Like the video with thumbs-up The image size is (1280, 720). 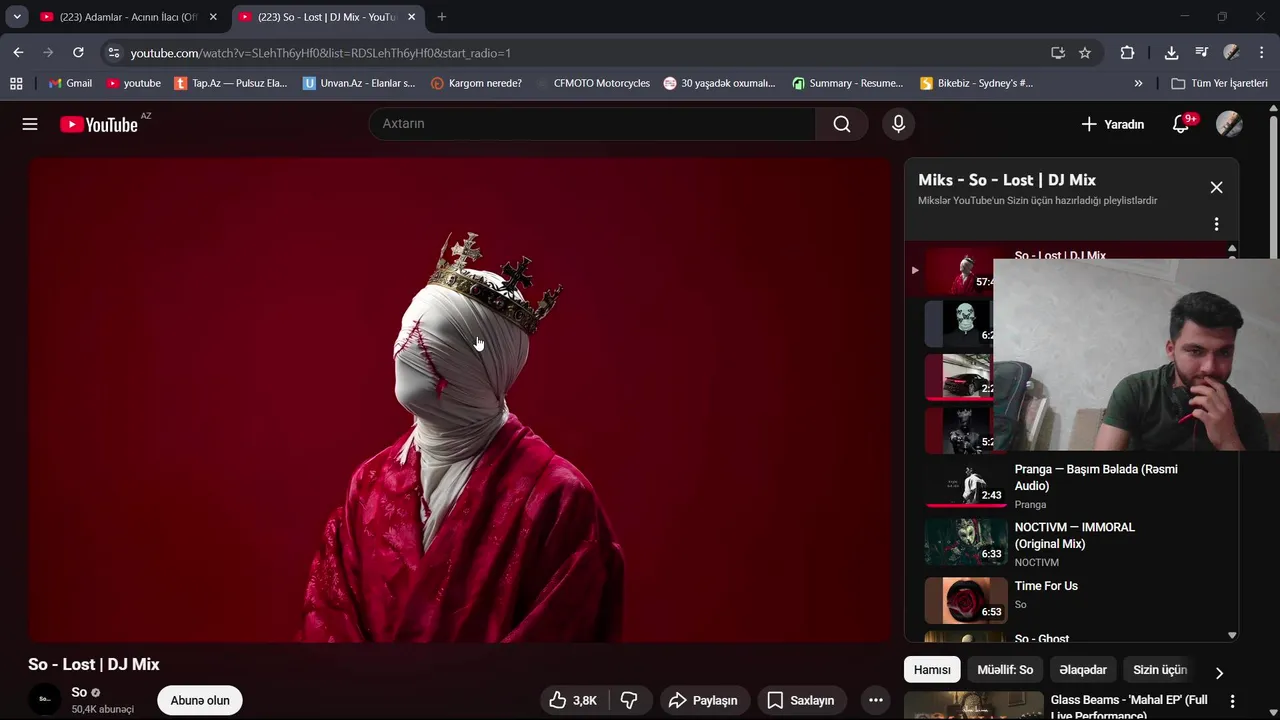(573, 700)
